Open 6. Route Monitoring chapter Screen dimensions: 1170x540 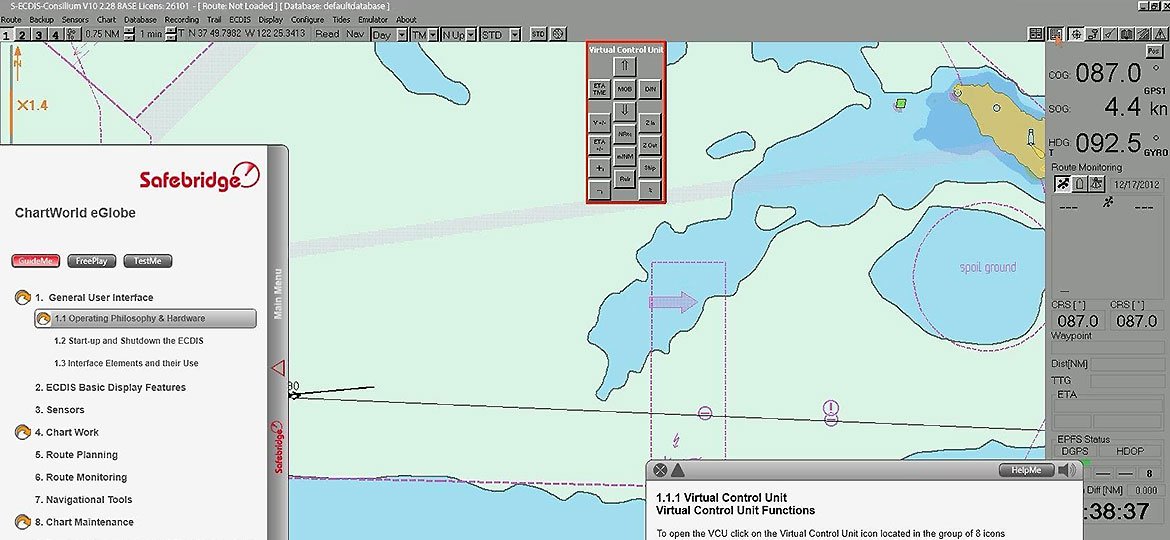[x=81, y=477]
